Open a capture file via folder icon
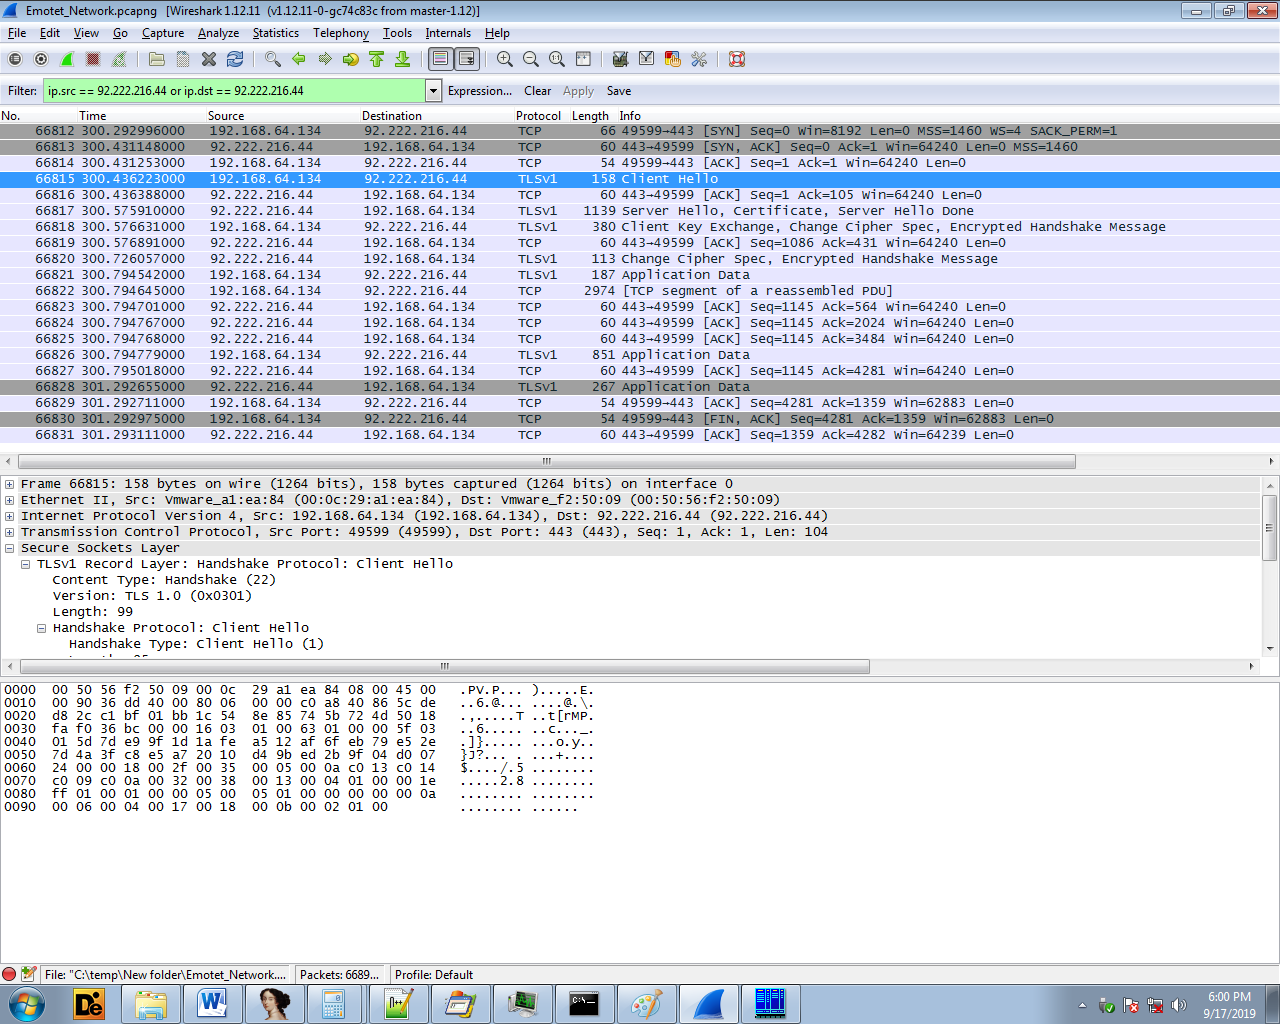 point(156,59)
